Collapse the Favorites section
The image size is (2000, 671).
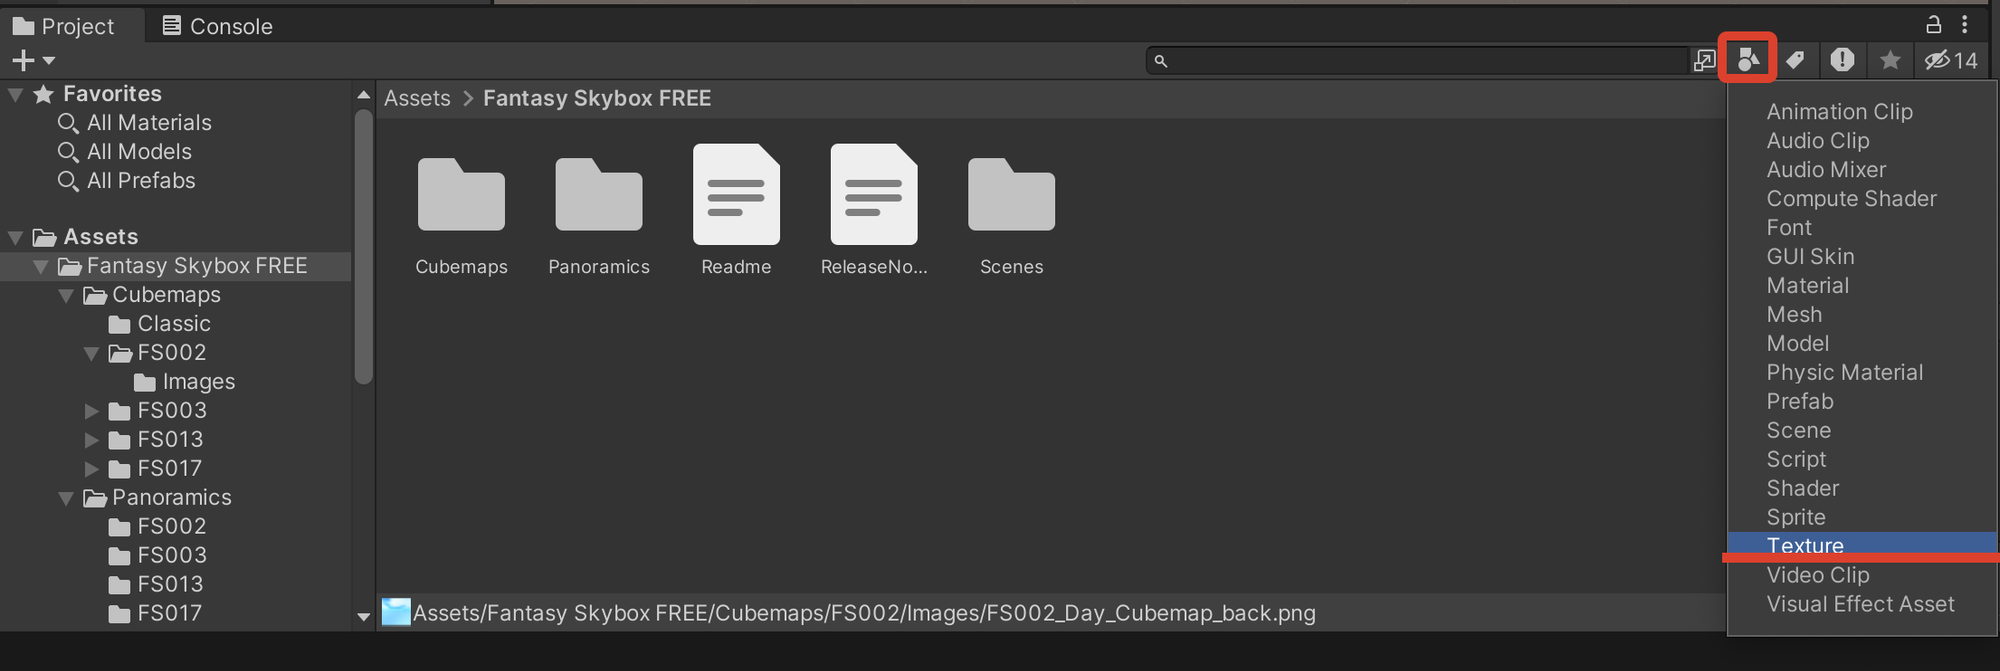tap(16, 94)
